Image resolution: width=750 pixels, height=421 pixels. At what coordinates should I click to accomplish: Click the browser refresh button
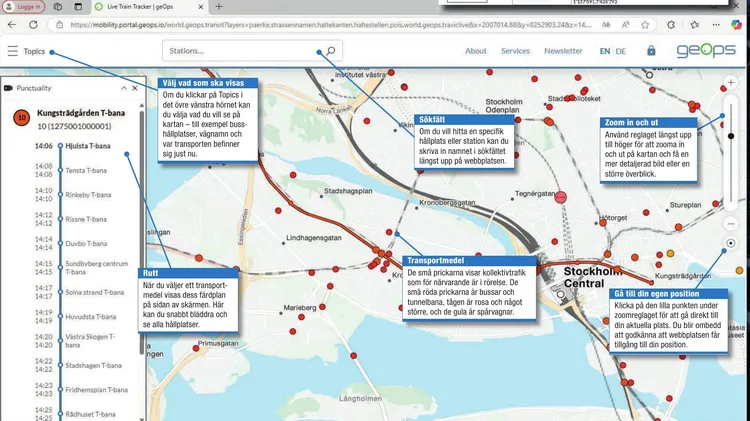(x=33, y=24)
